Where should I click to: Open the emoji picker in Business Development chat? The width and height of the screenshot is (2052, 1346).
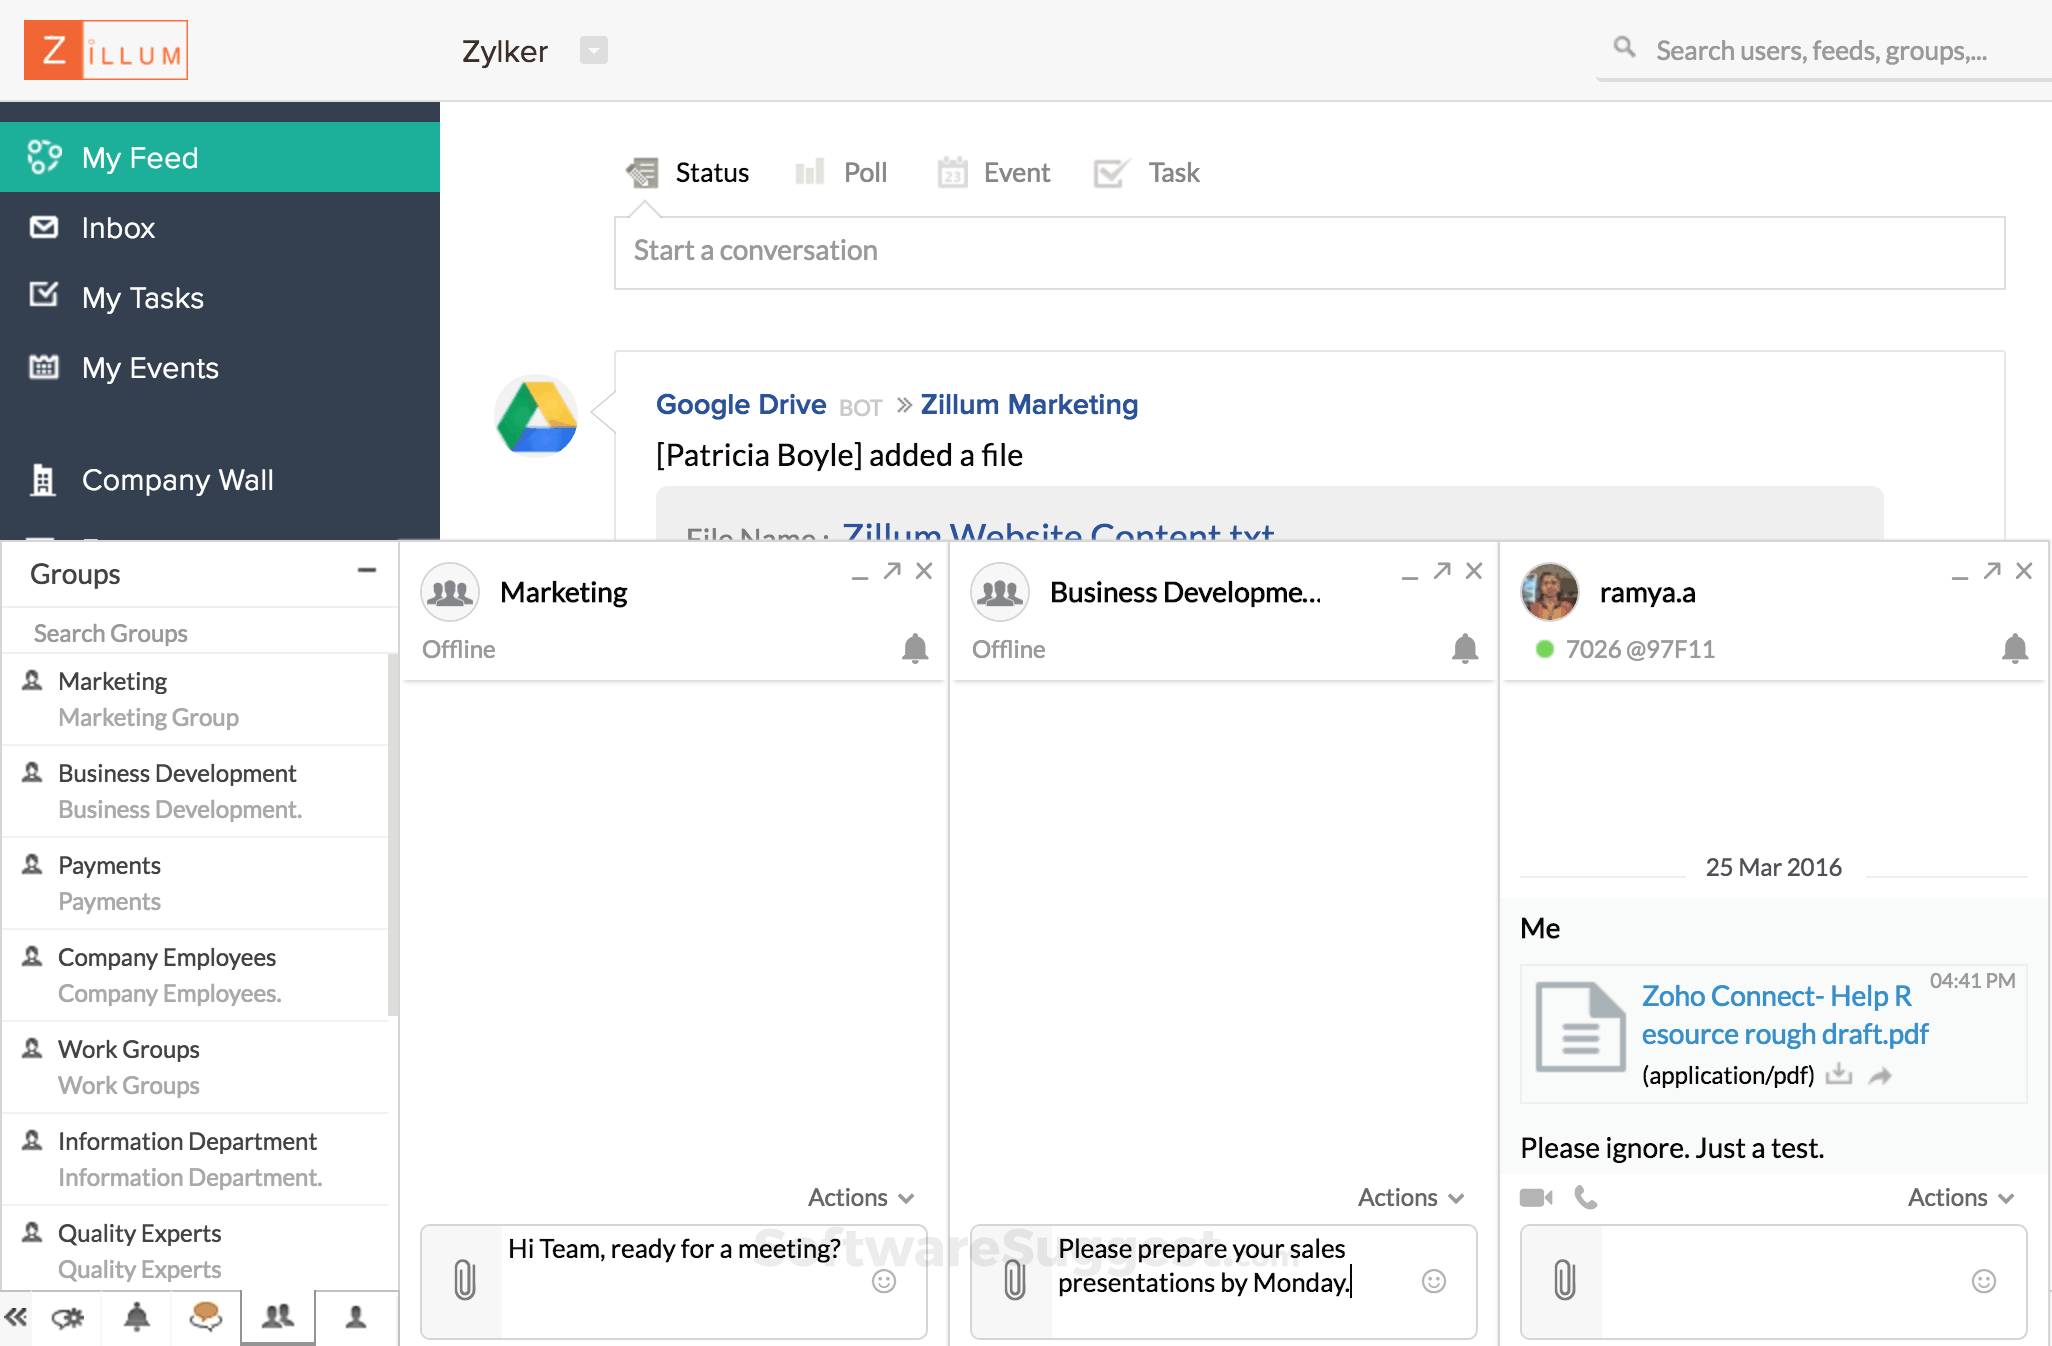coord(1432,1281)
